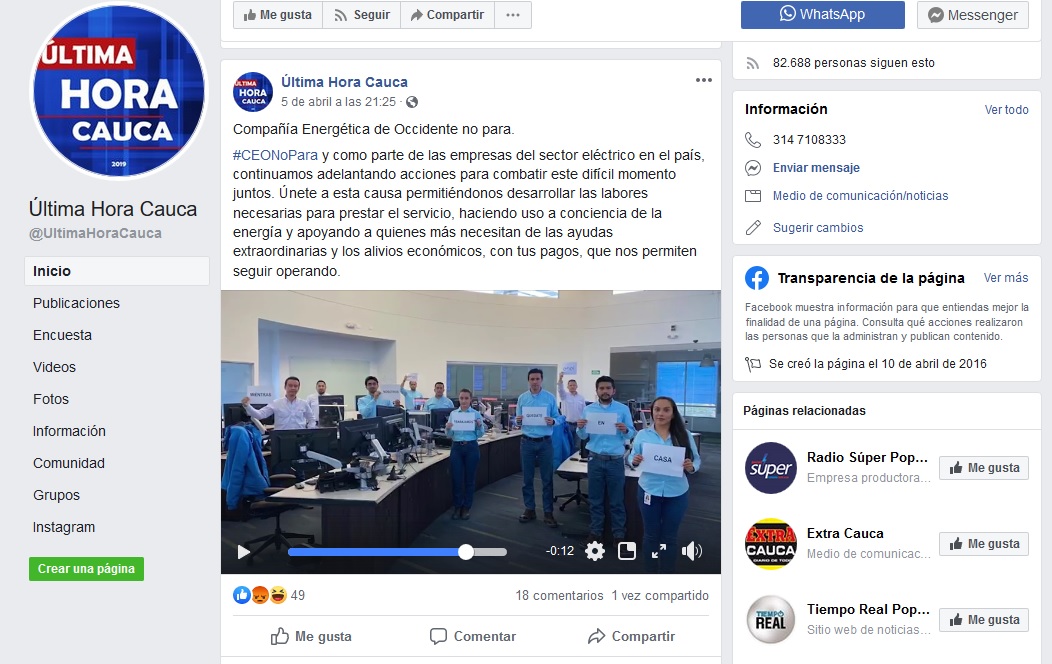The height and width of the screenshot is (664, 1052).
Task: Click the picture-in-picture video icon
Action: (627, 551)
